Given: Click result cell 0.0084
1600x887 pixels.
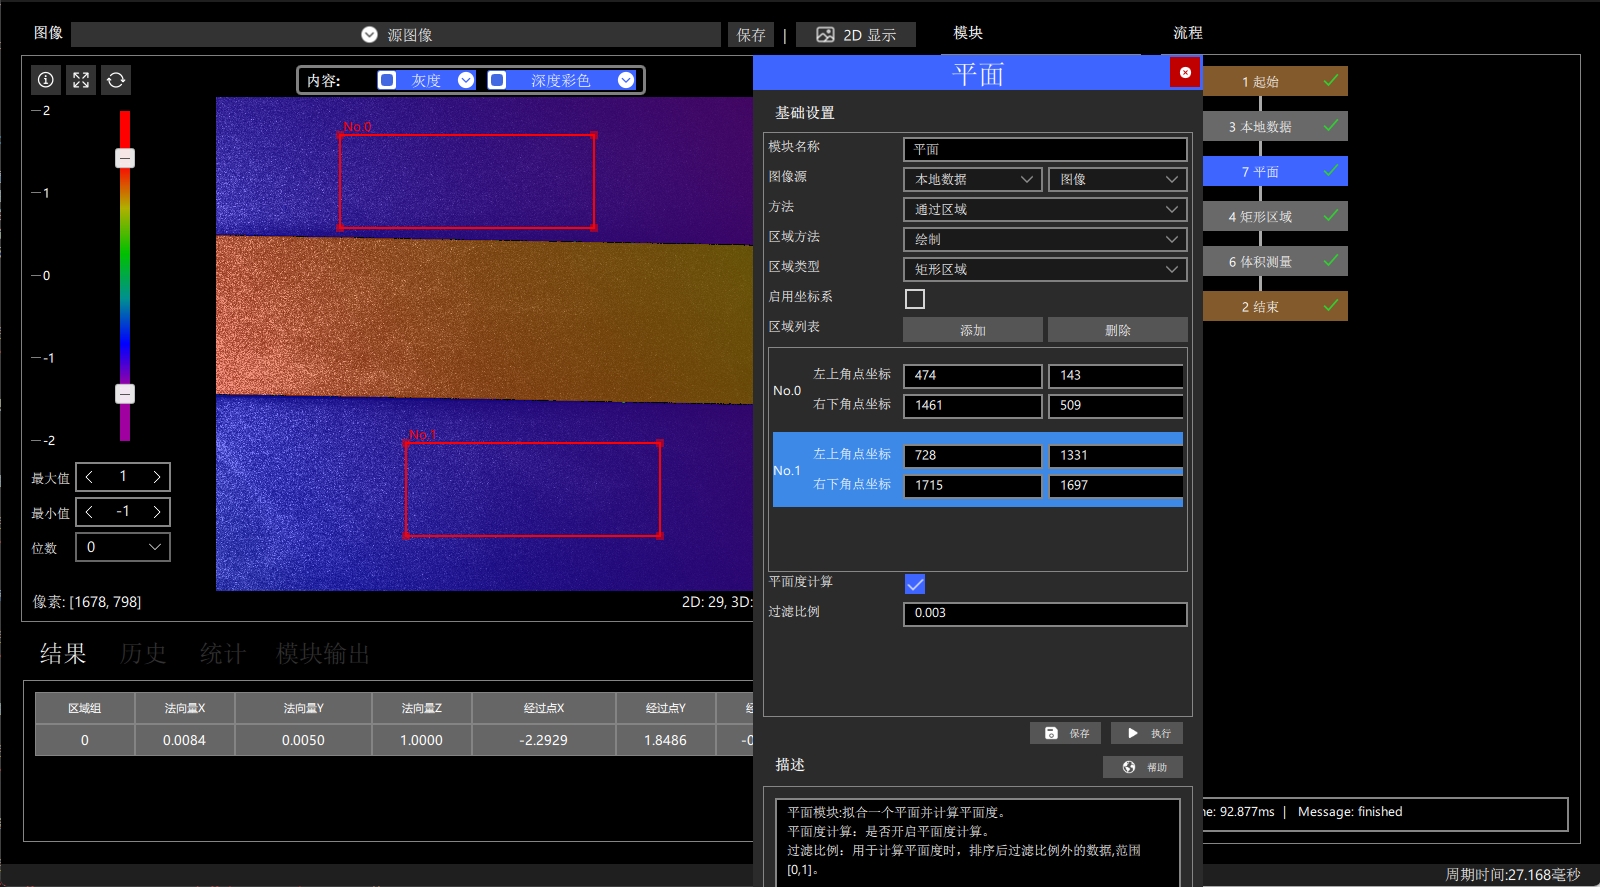Looking at the screenshot, I should tap(185, 740).
